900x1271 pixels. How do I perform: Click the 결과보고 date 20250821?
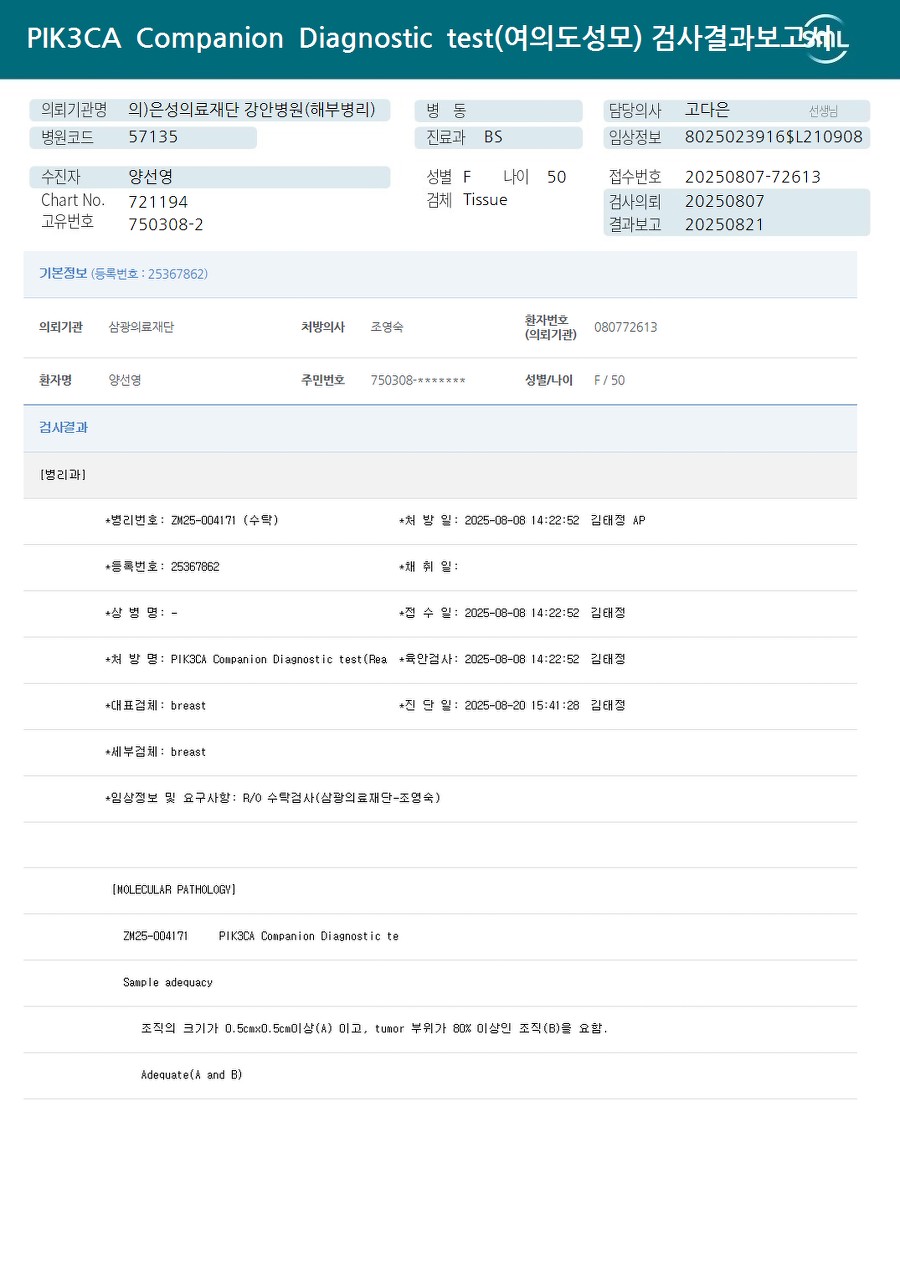point(724,224)
